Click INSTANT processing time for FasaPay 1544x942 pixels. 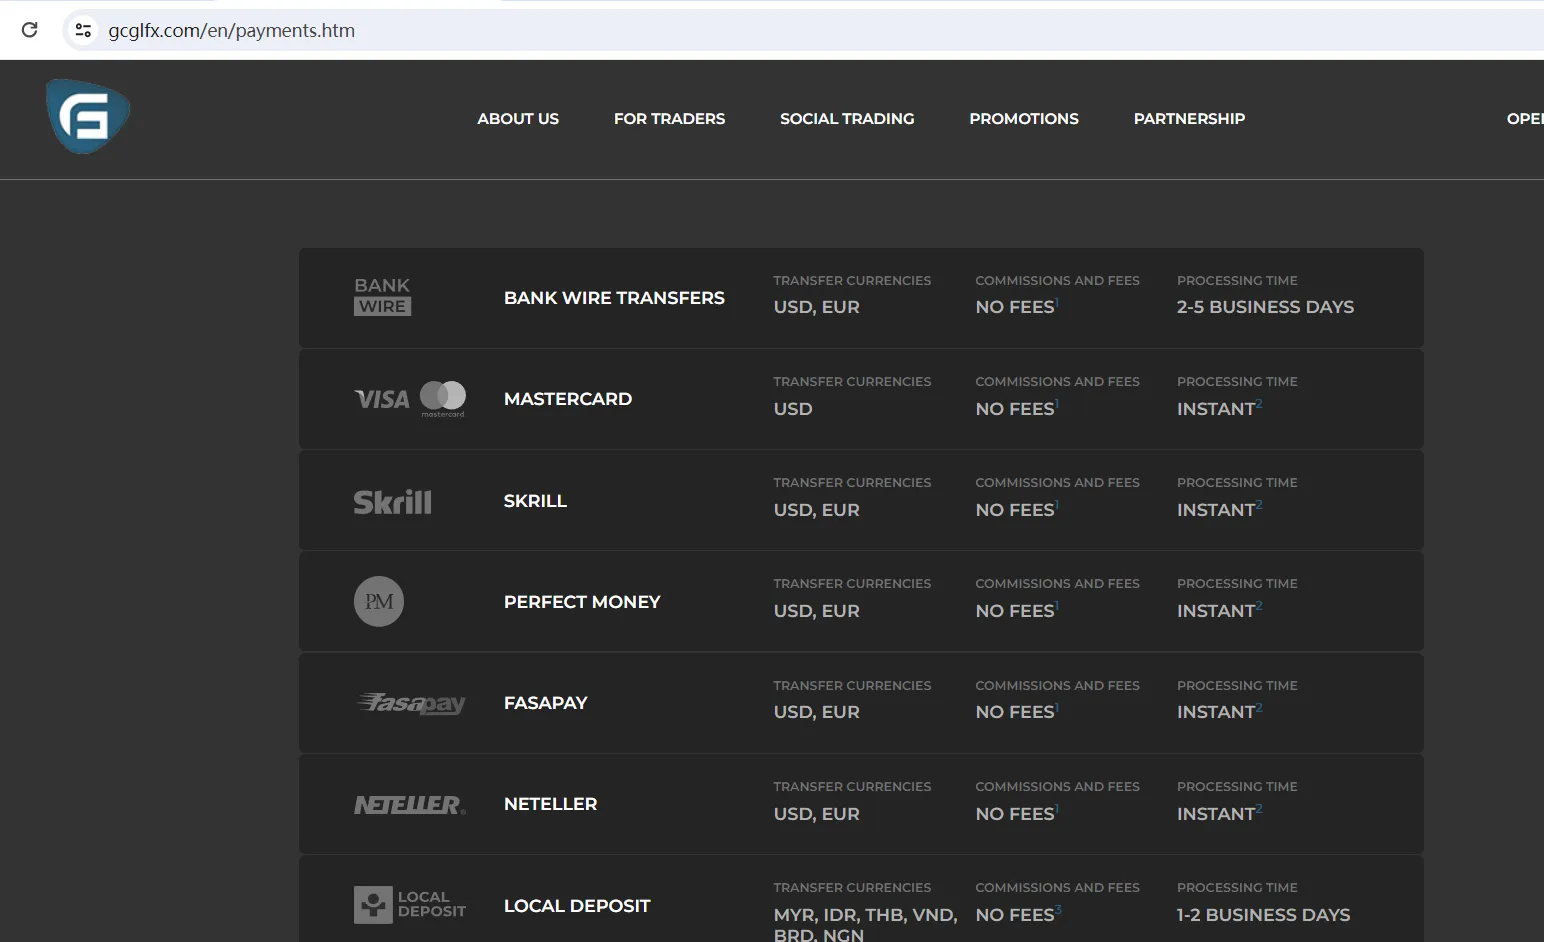[1216, 712]
